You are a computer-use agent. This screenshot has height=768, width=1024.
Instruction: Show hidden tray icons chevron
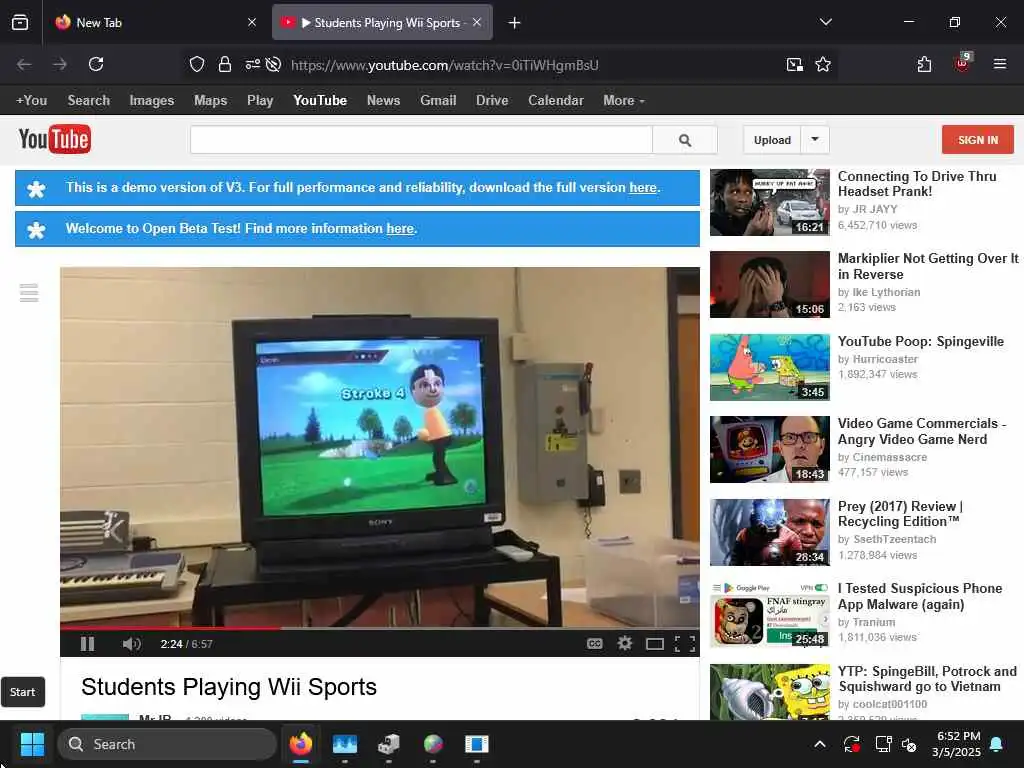(x=820, y=744)
